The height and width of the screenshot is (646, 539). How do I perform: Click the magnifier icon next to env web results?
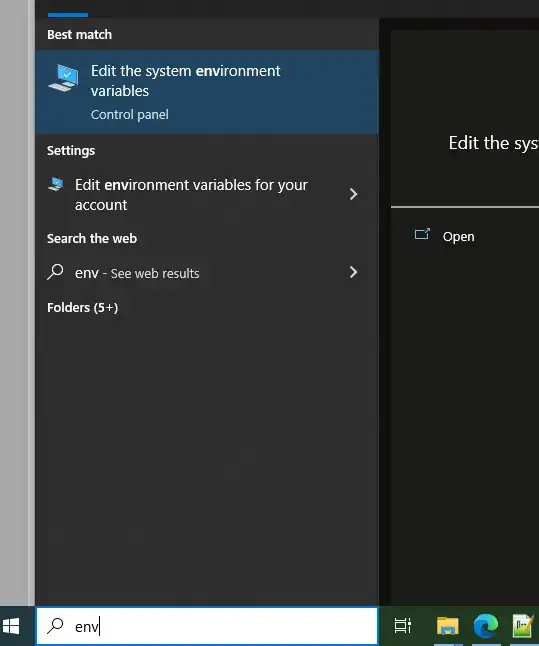coord(55,272)
